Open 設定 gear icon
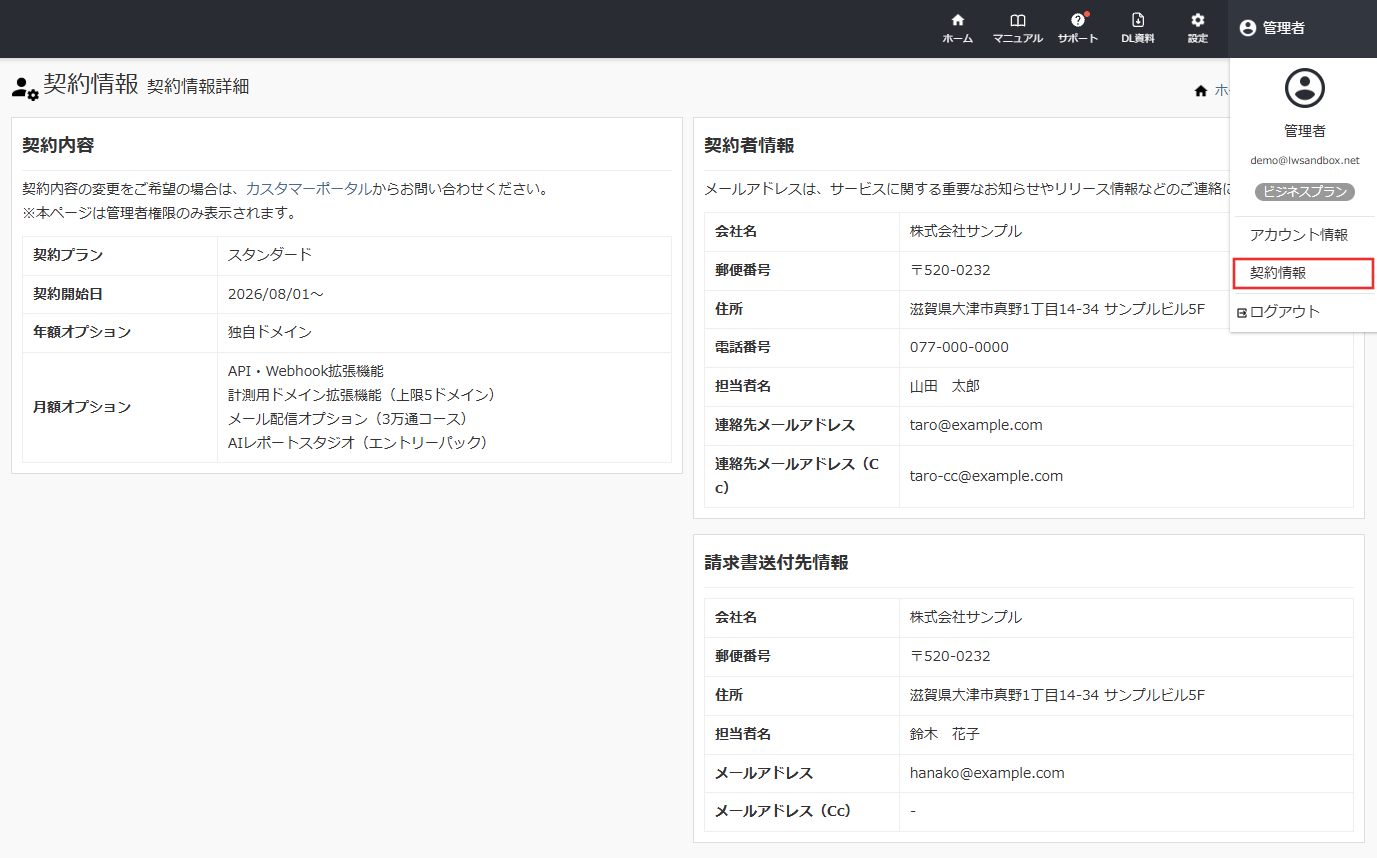 pos(1197,28)
